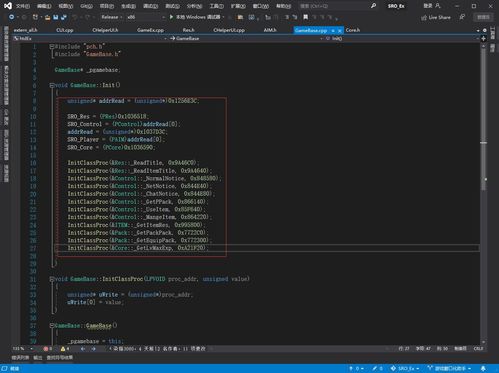Click the yellow warnings indicator icon

click(63, 349)
